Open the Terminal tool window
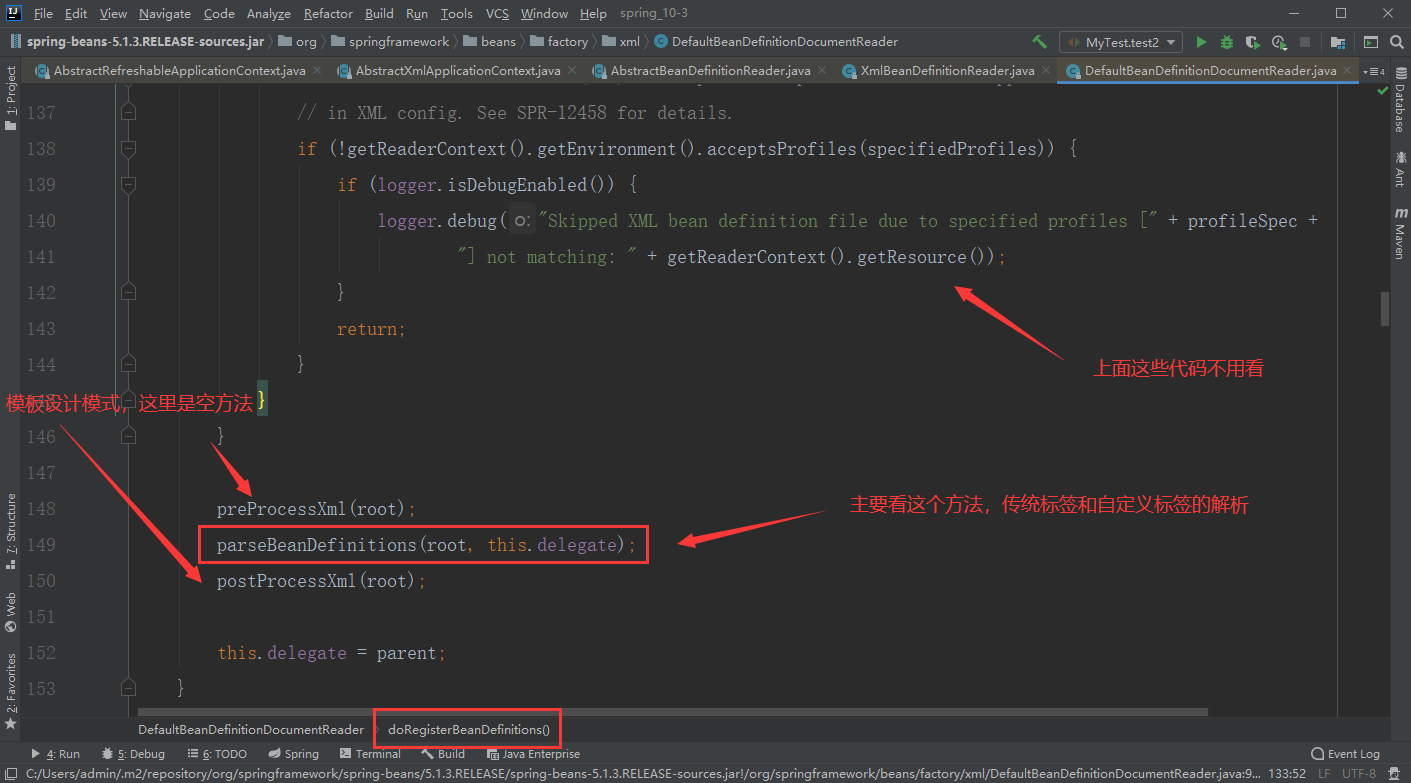The width and height of the screenshot is (1411, 783). (371, 754)
